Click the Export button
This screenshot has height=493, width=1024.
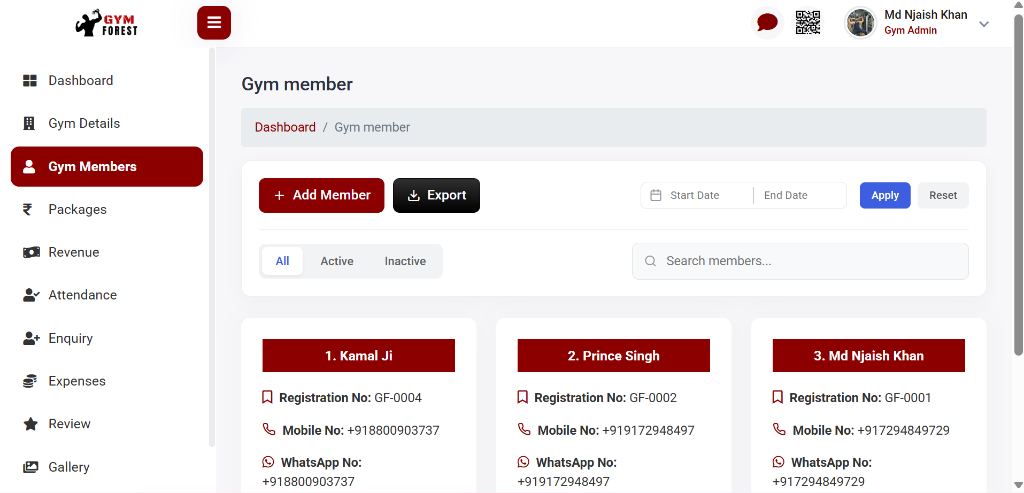pos(436,195)
